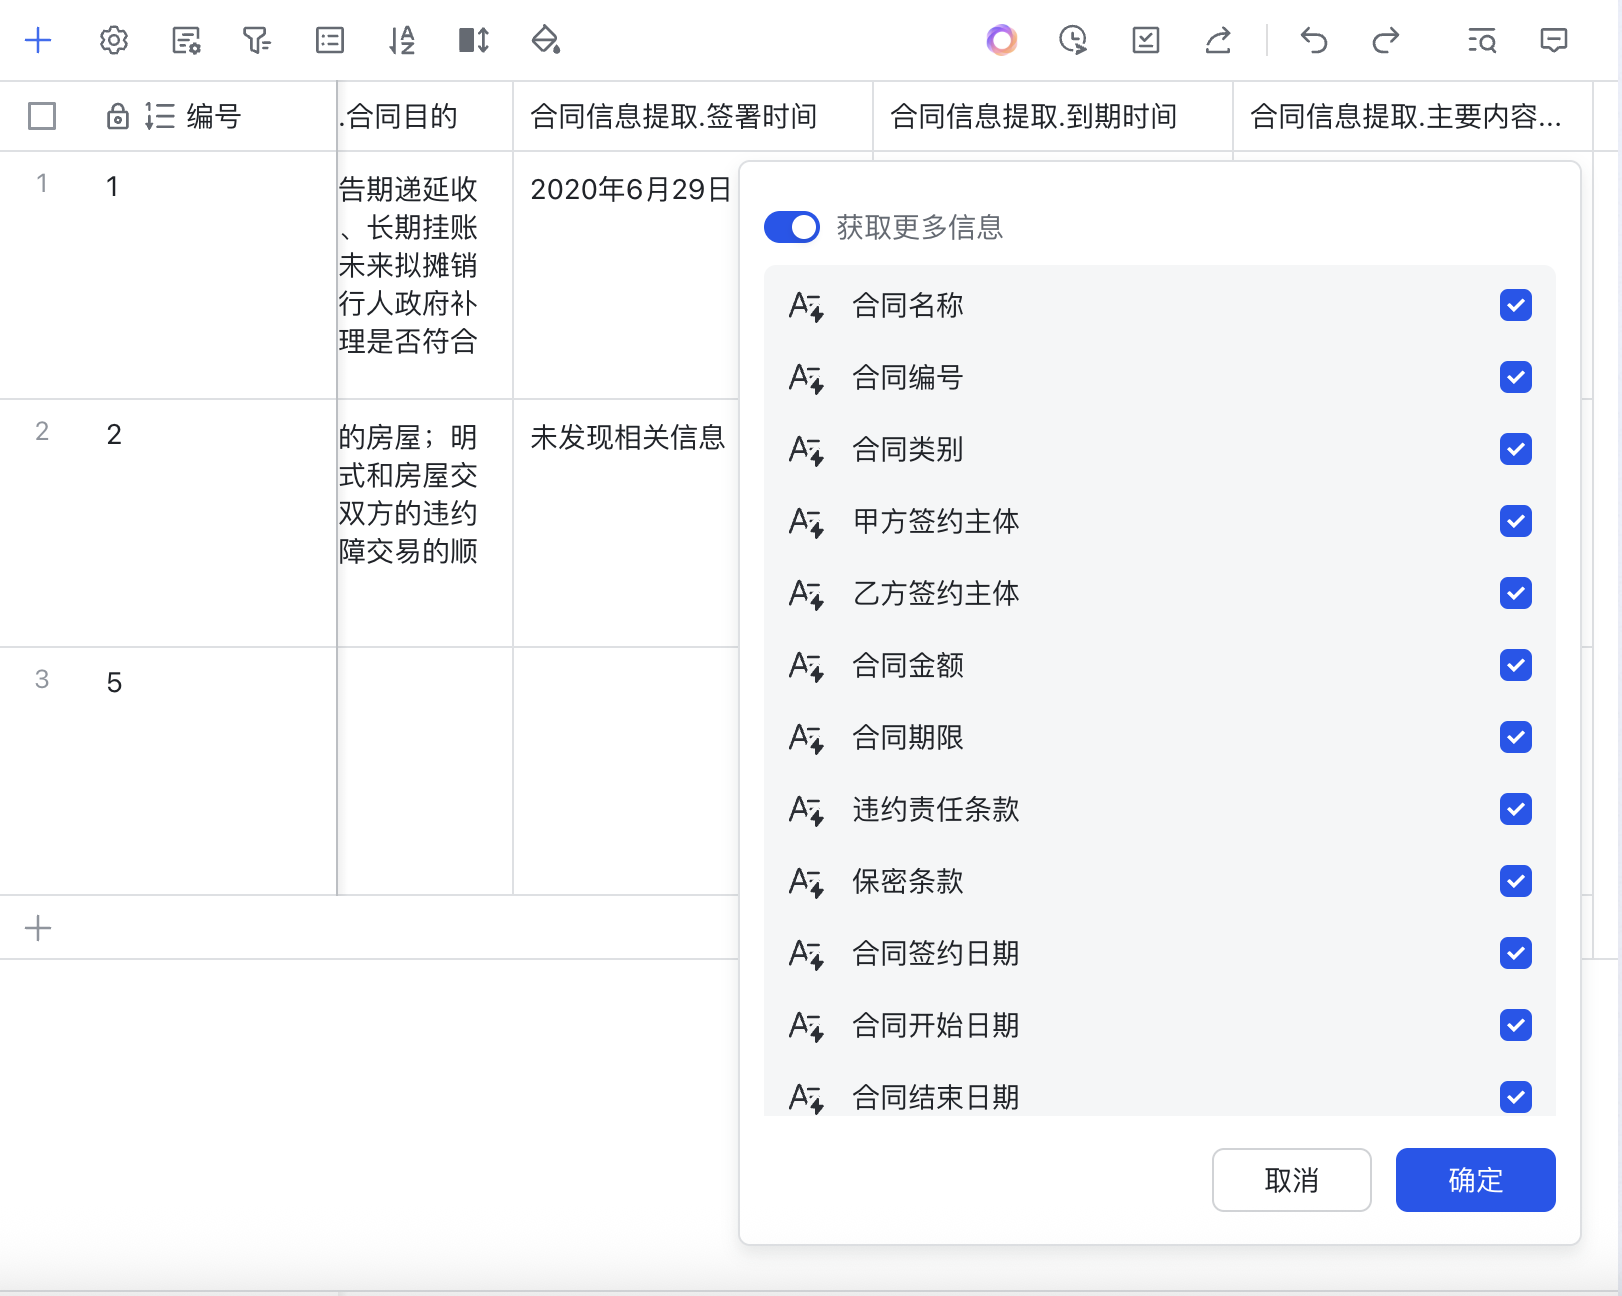This screenshot has width=1622, height=1296.
Task: Click the 确定 confirm button
Action: 1475,1180
